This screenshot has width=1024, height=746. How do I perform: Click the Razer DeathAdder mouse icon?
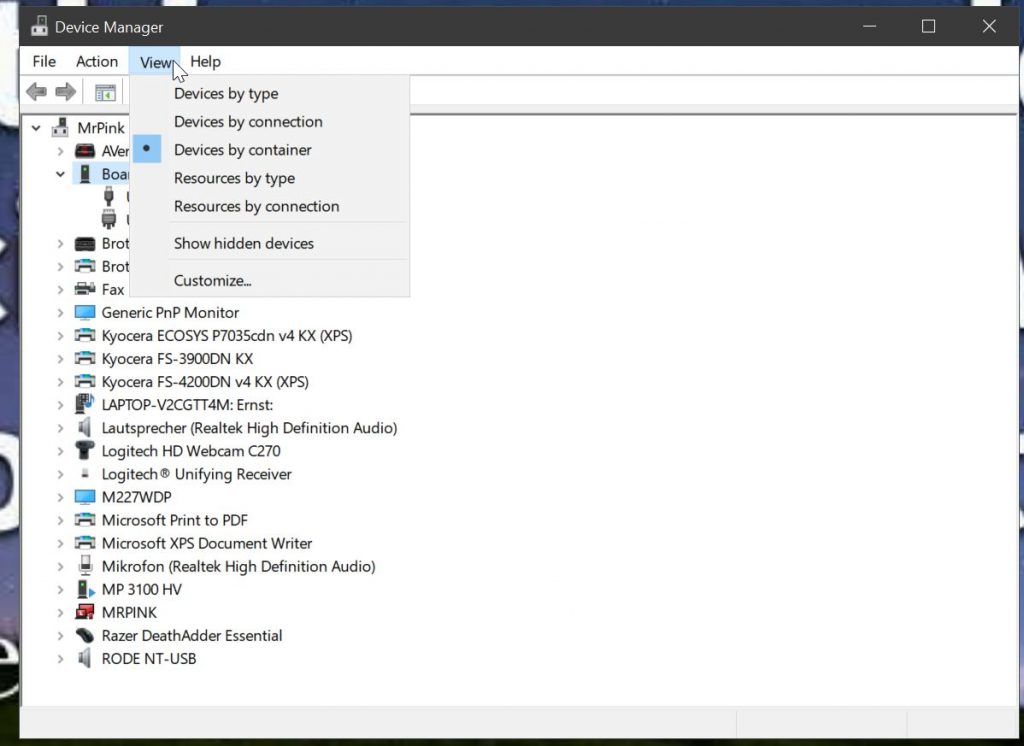(85, 636)
